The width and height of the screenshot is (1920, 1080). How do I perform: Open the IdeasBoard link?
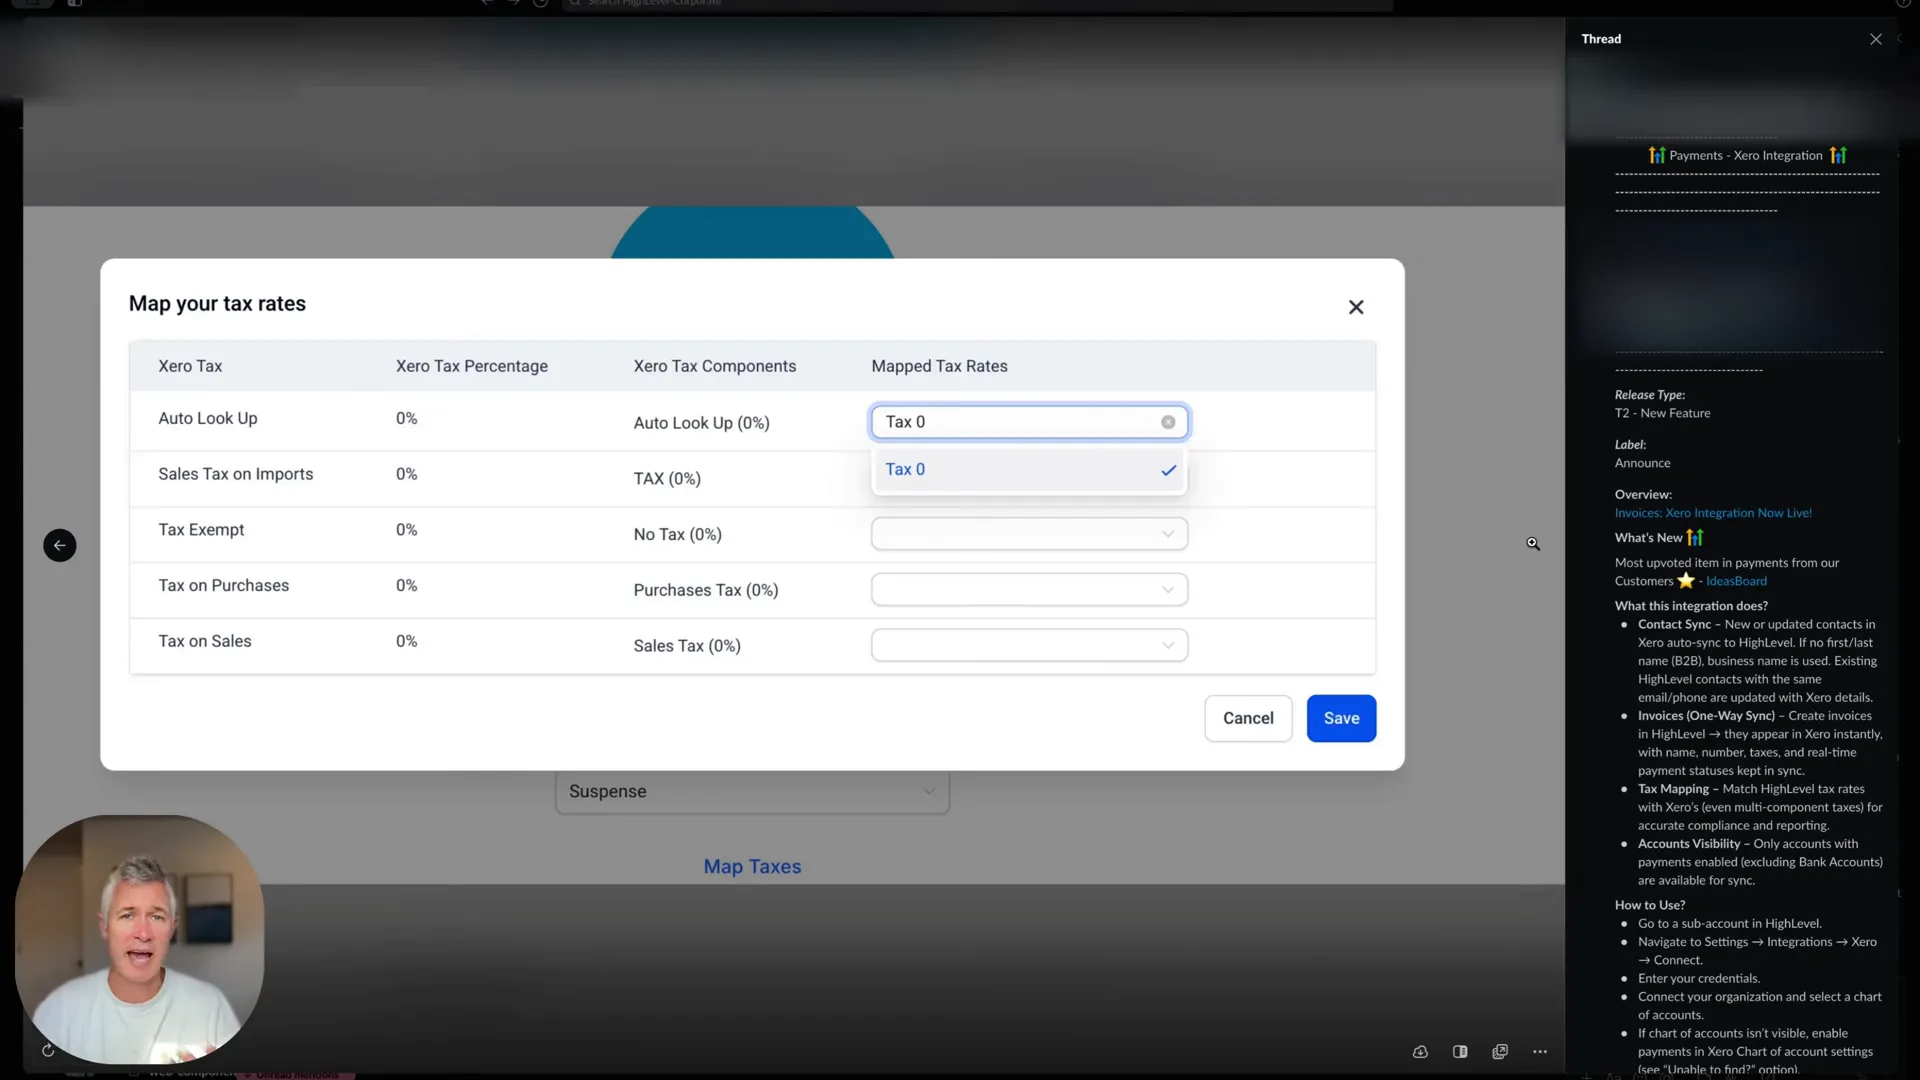1736,581
